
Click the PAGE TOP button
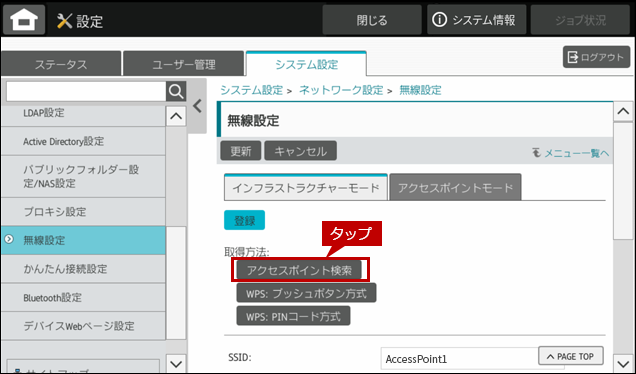(x=571, y=356)
